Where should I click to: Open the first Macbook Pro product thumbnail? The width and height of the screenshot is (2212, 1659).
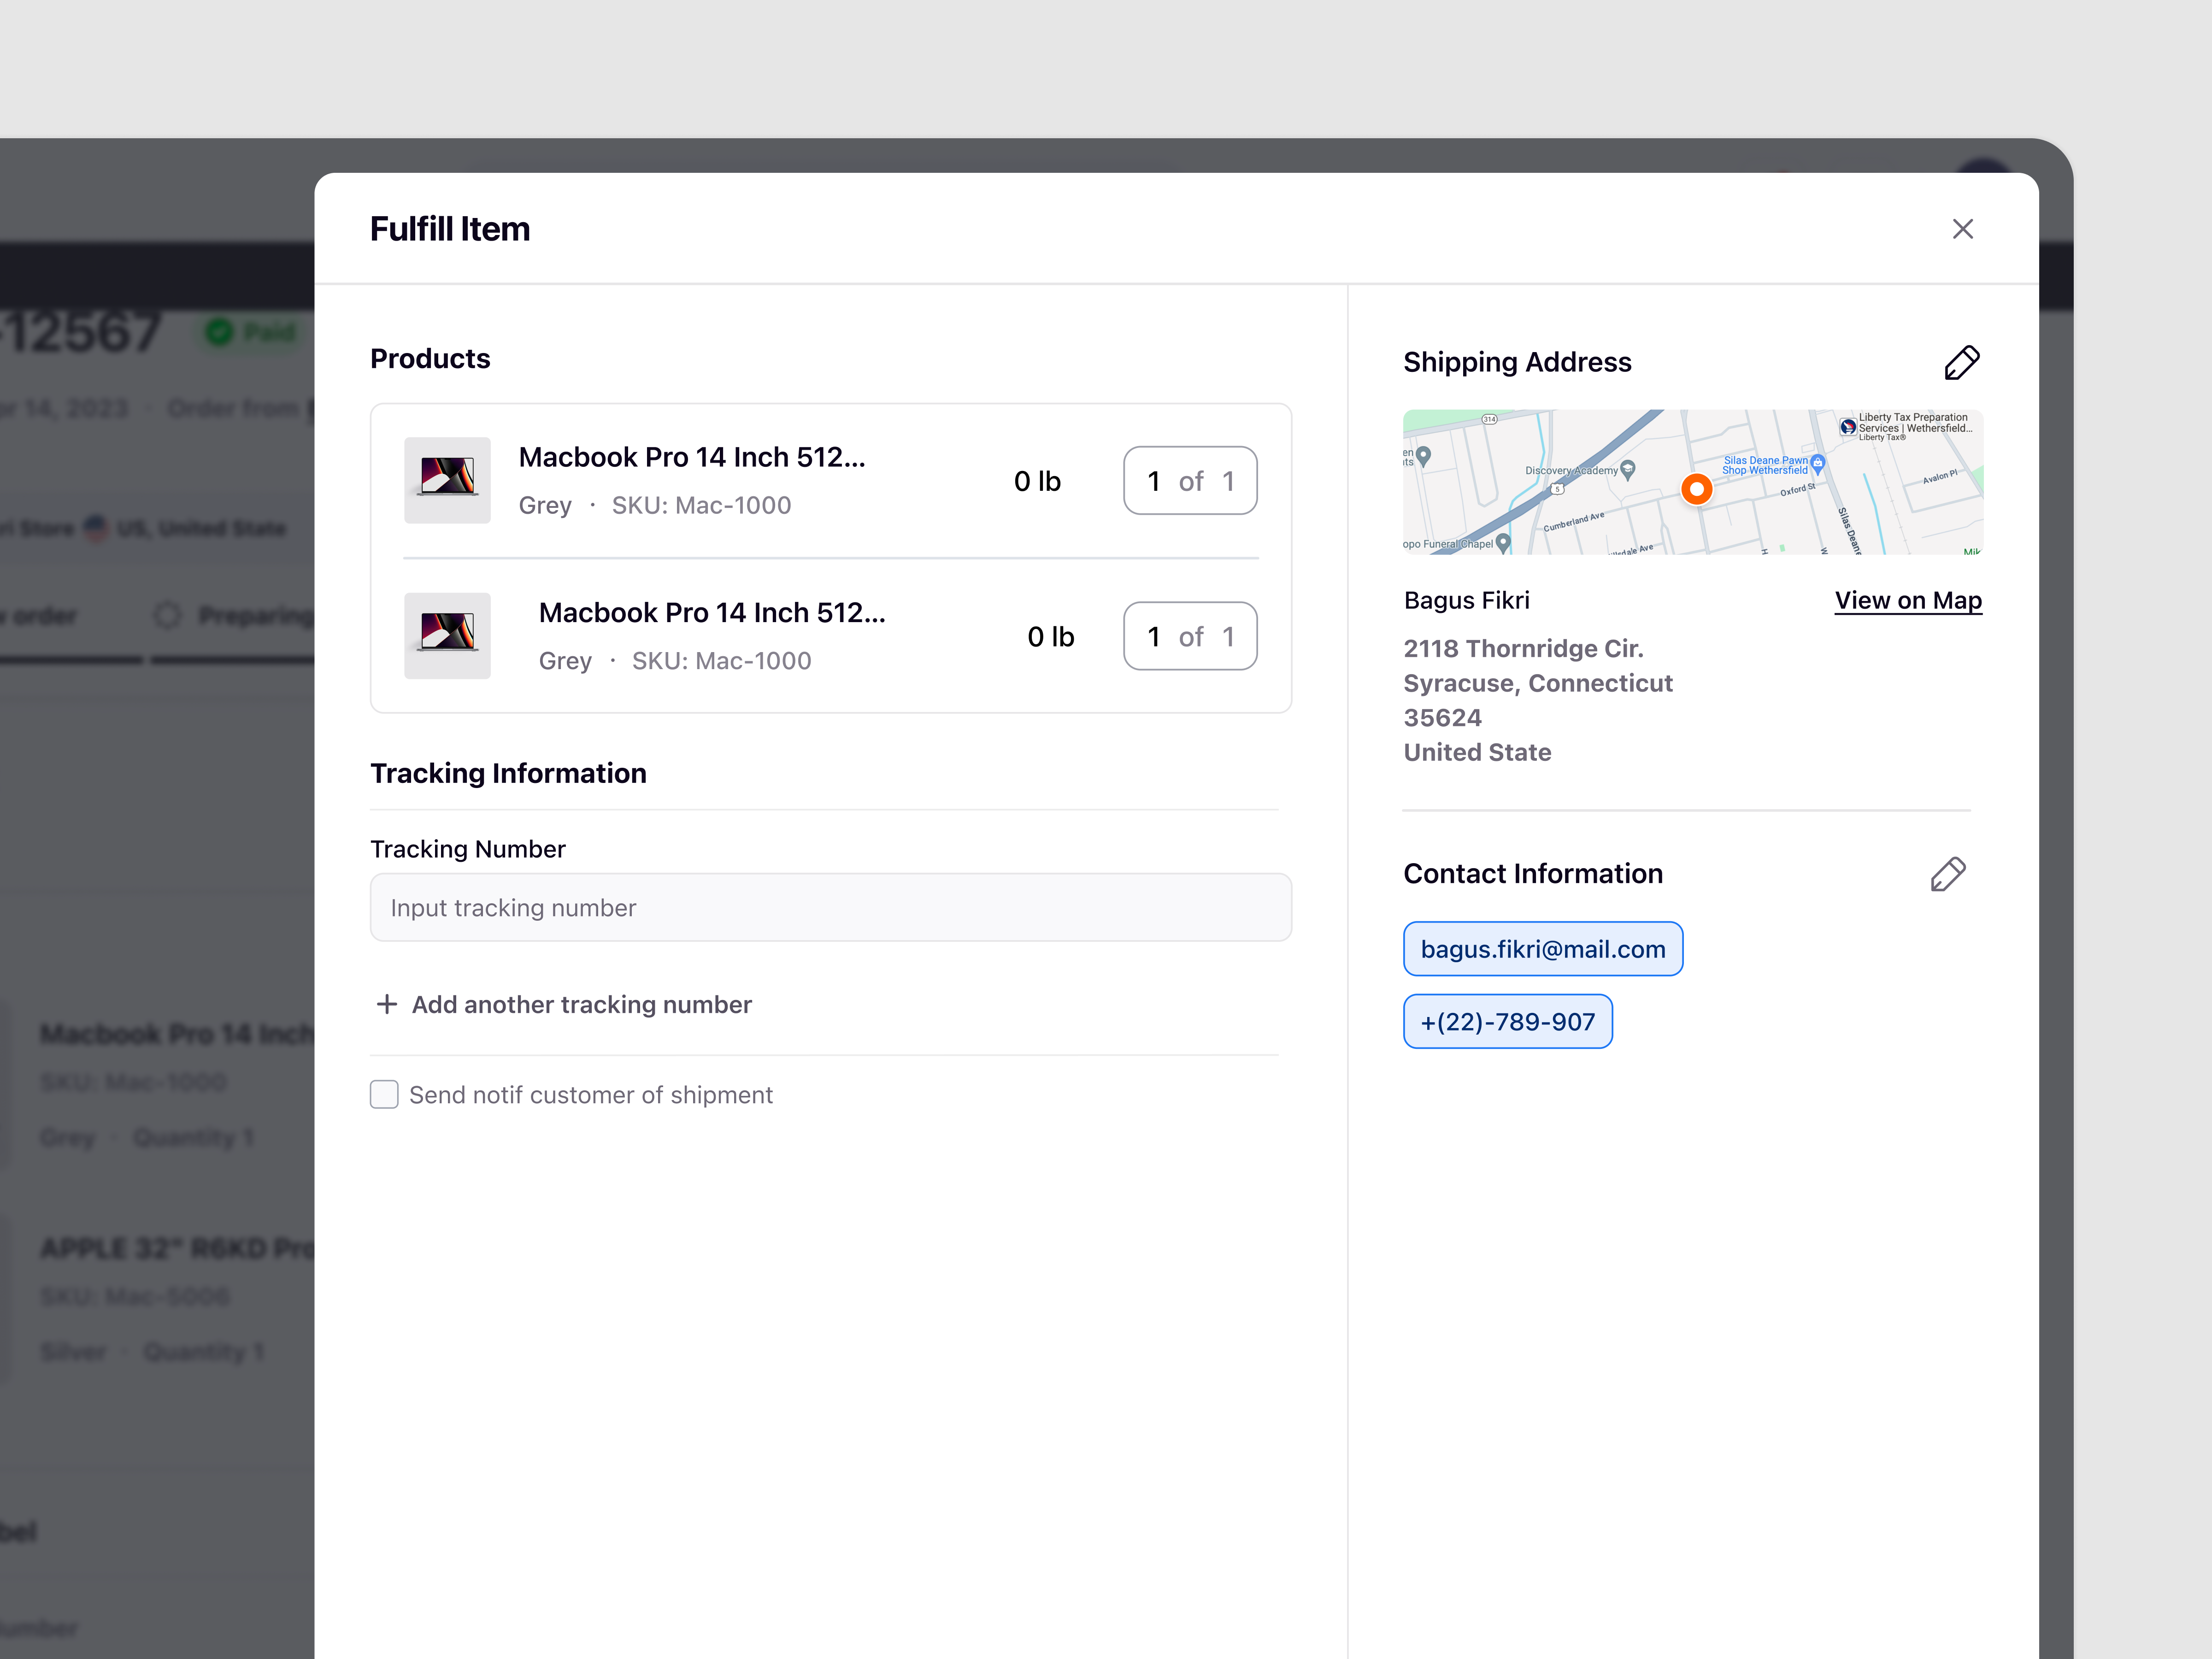(447, 480)
